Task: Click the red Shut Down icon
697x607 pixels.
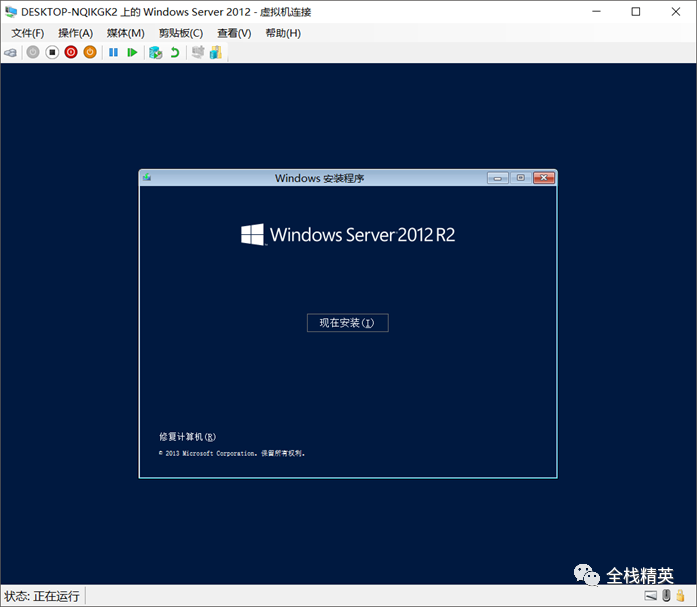Action: click(71, 52)
